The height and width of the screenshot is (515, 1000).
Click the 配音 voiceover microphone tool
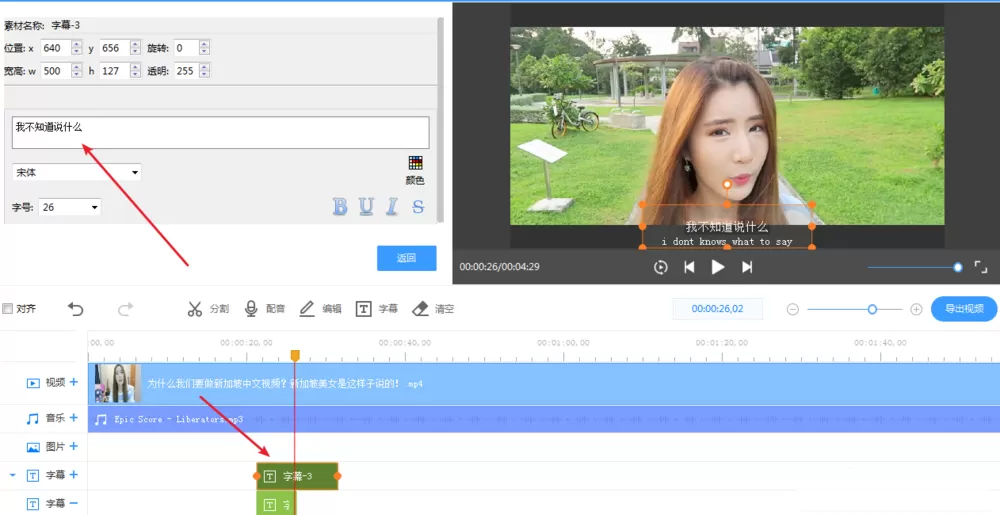[x=265, y=308]
